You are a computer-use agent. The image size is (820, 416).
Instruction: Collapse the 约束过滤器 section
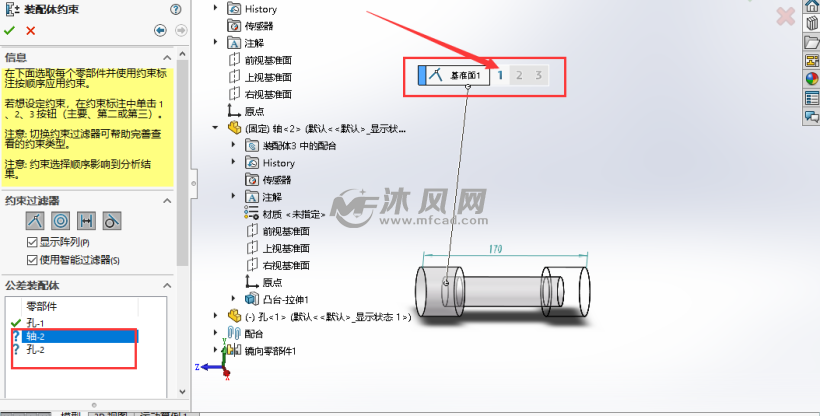[167, 201]
